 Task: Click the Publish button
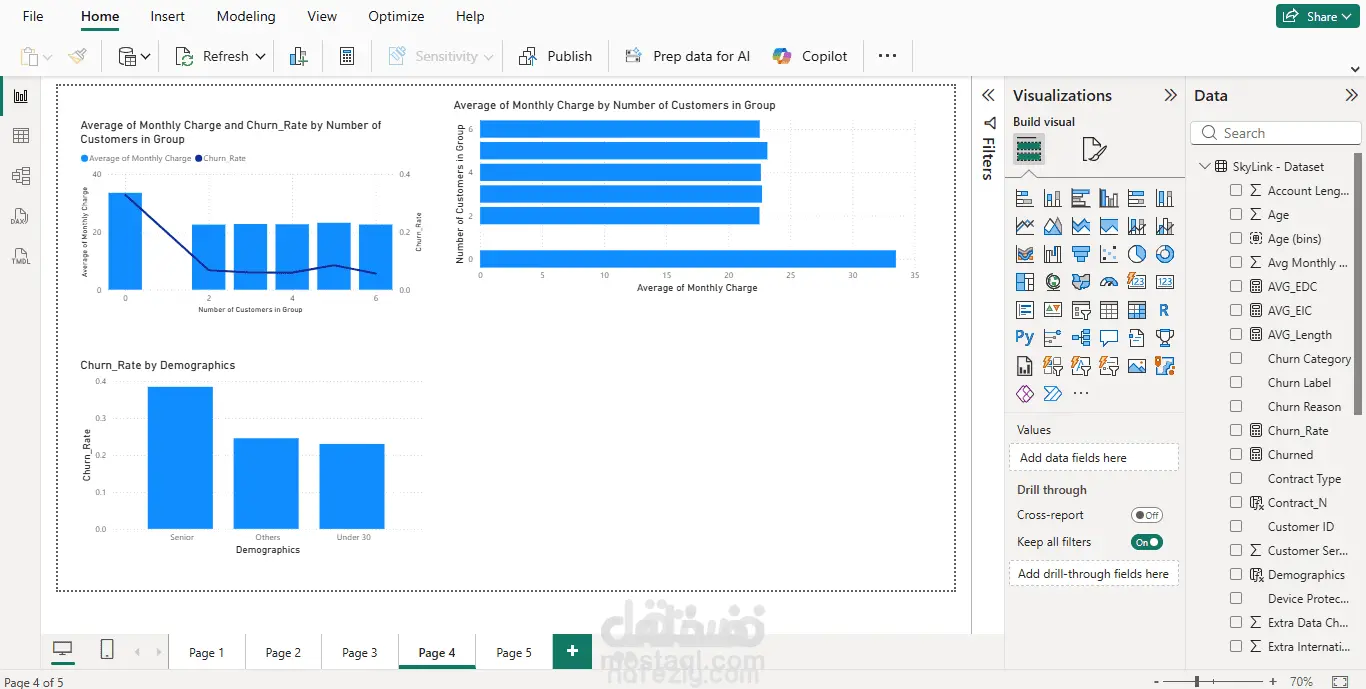pos(556,57)
